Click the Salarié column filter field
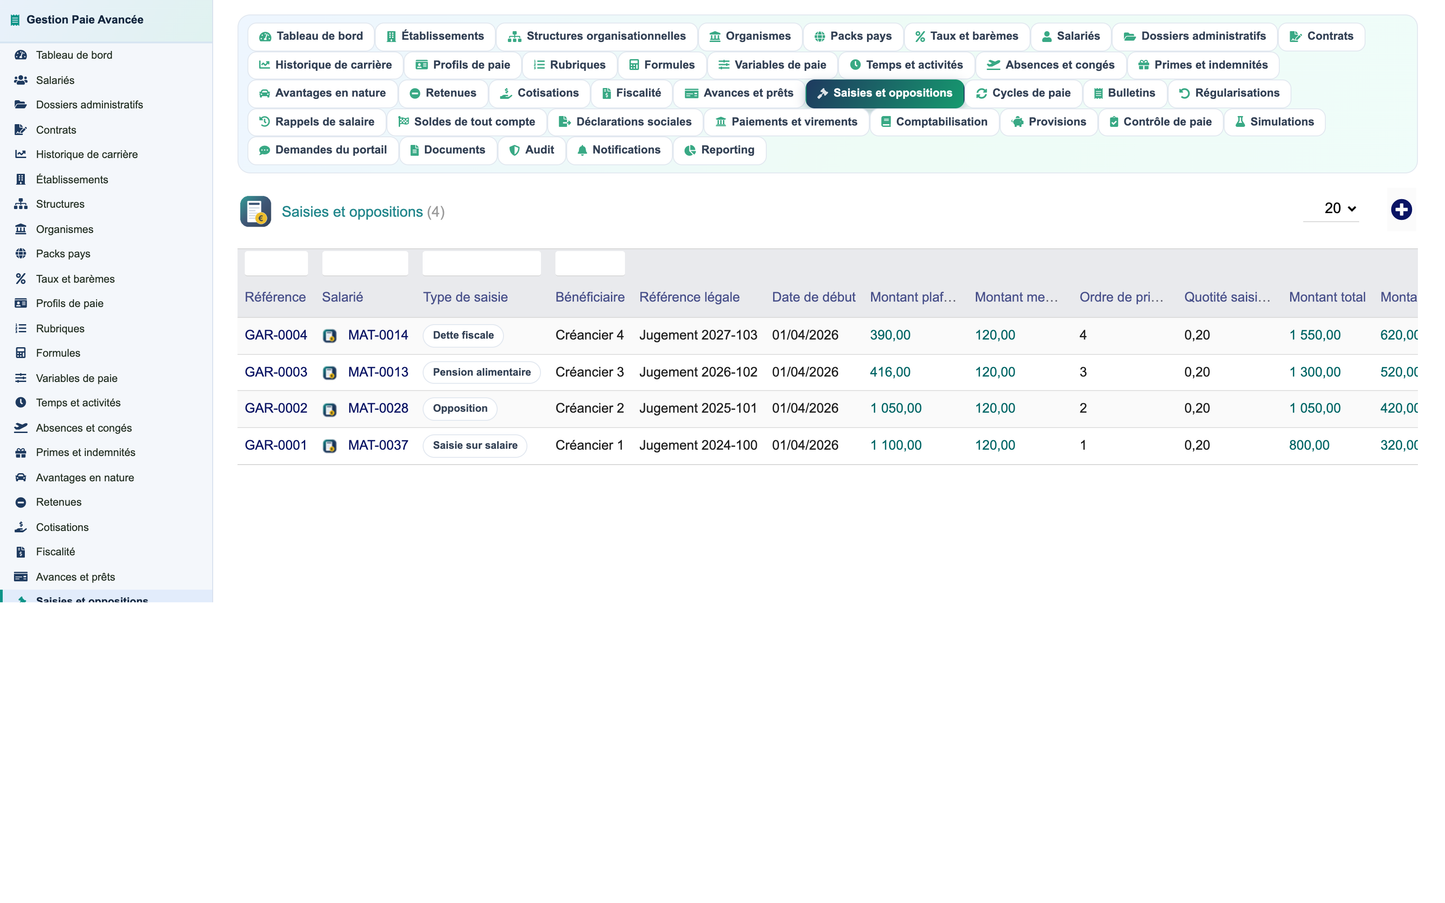The width and height of the screenshot is (1445, 903). tap(365, 263)
